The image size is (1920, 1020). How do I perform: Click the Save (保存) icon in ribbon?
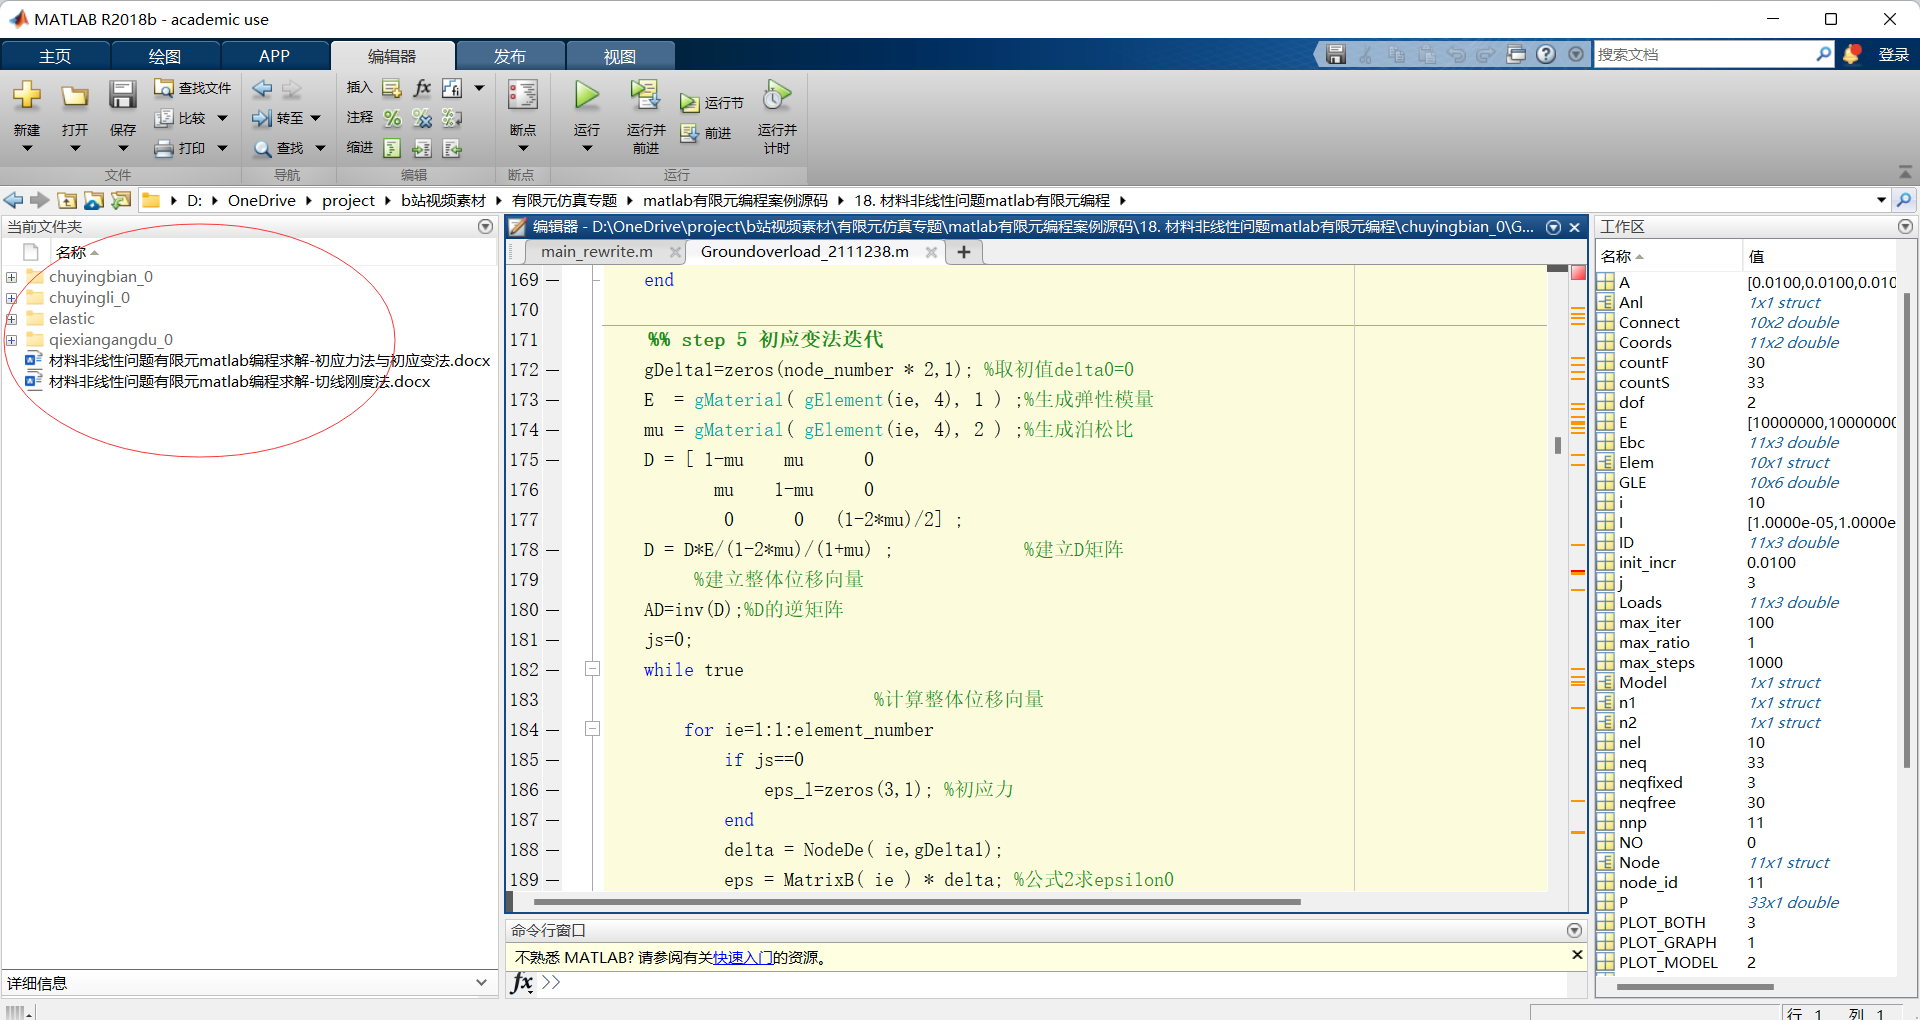point(122,97)
